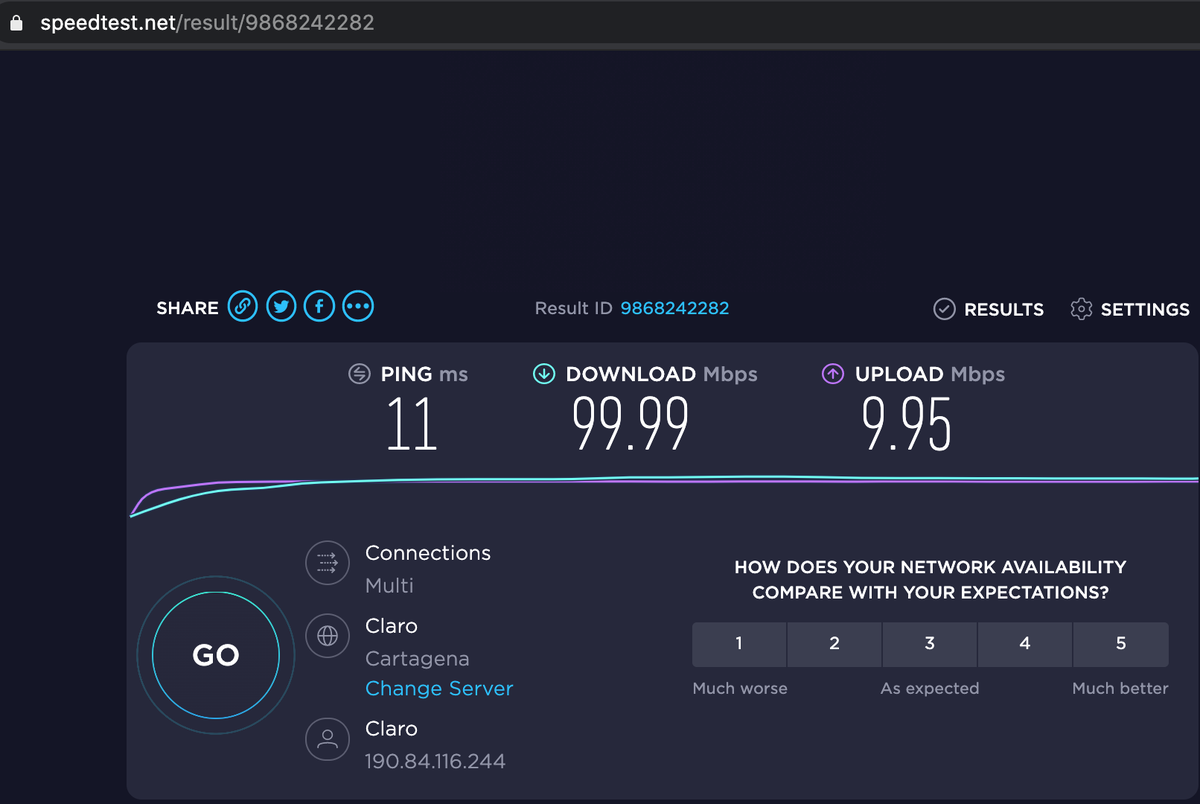Image resolution: width=1200 pixels, height=804 pixels.
Task: Click the Settings gear icon
Action: click(x=1081, y=309)
